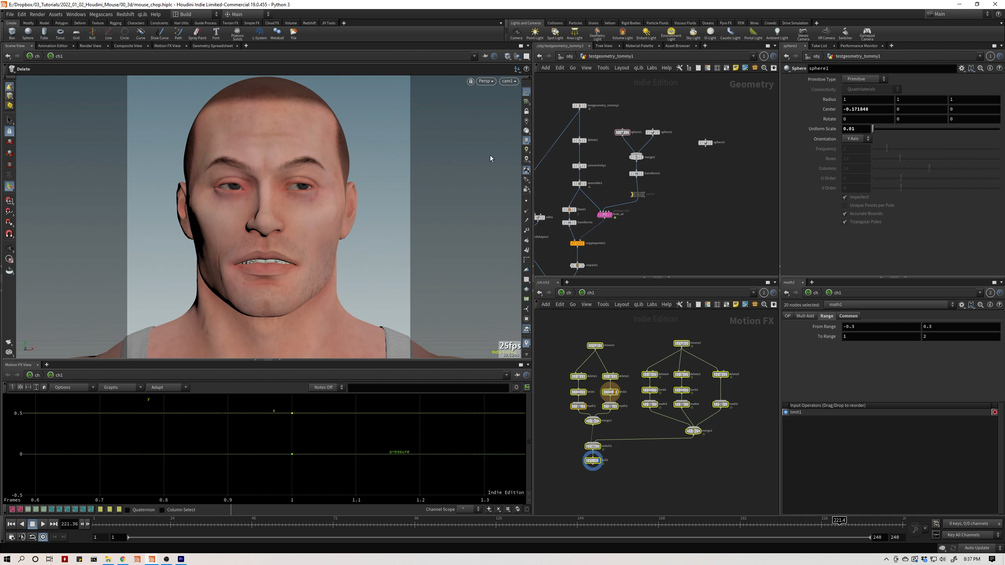Open parameter gear menu for sphere1
1005x565 pixels.
(961, 68)
